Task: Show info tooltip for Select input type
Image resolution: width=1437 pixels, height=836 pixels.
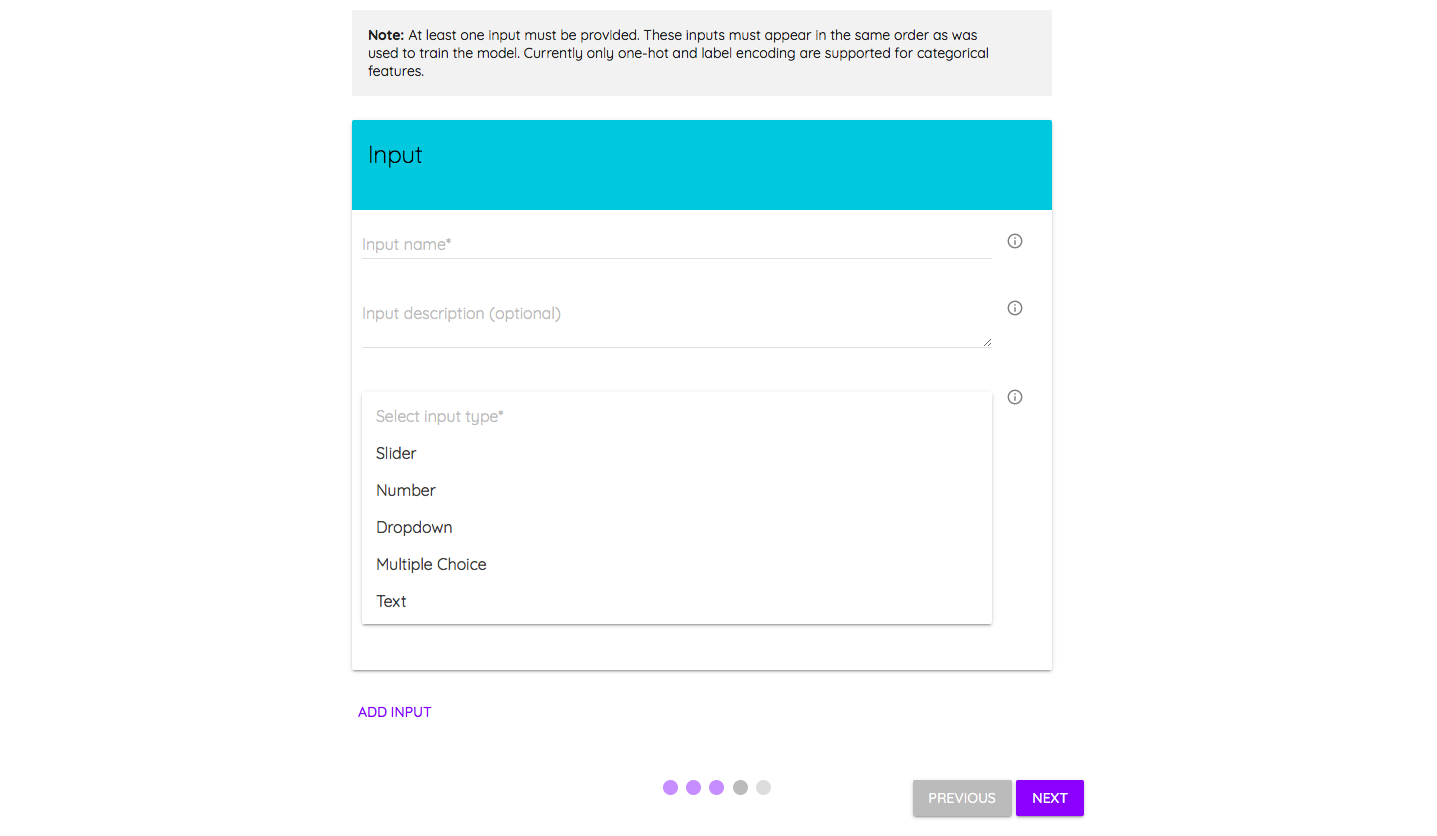Action: (x=1015, y=397)
